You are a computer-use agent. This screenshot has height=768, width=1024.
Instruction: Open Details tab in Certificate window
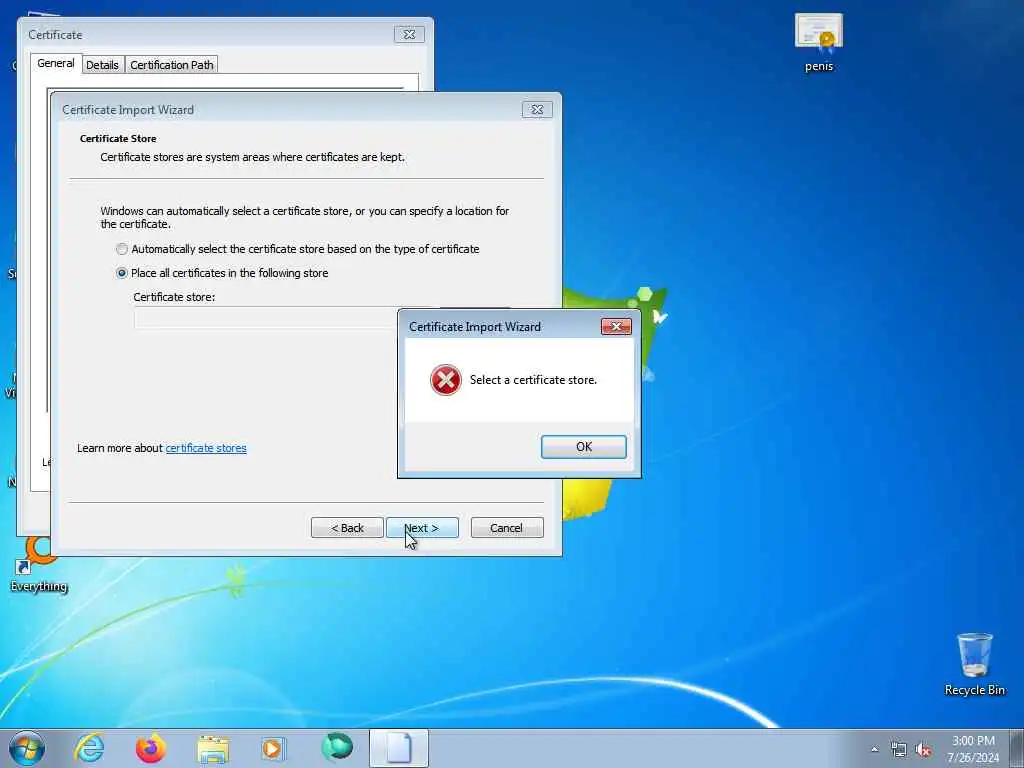(103, 65)
